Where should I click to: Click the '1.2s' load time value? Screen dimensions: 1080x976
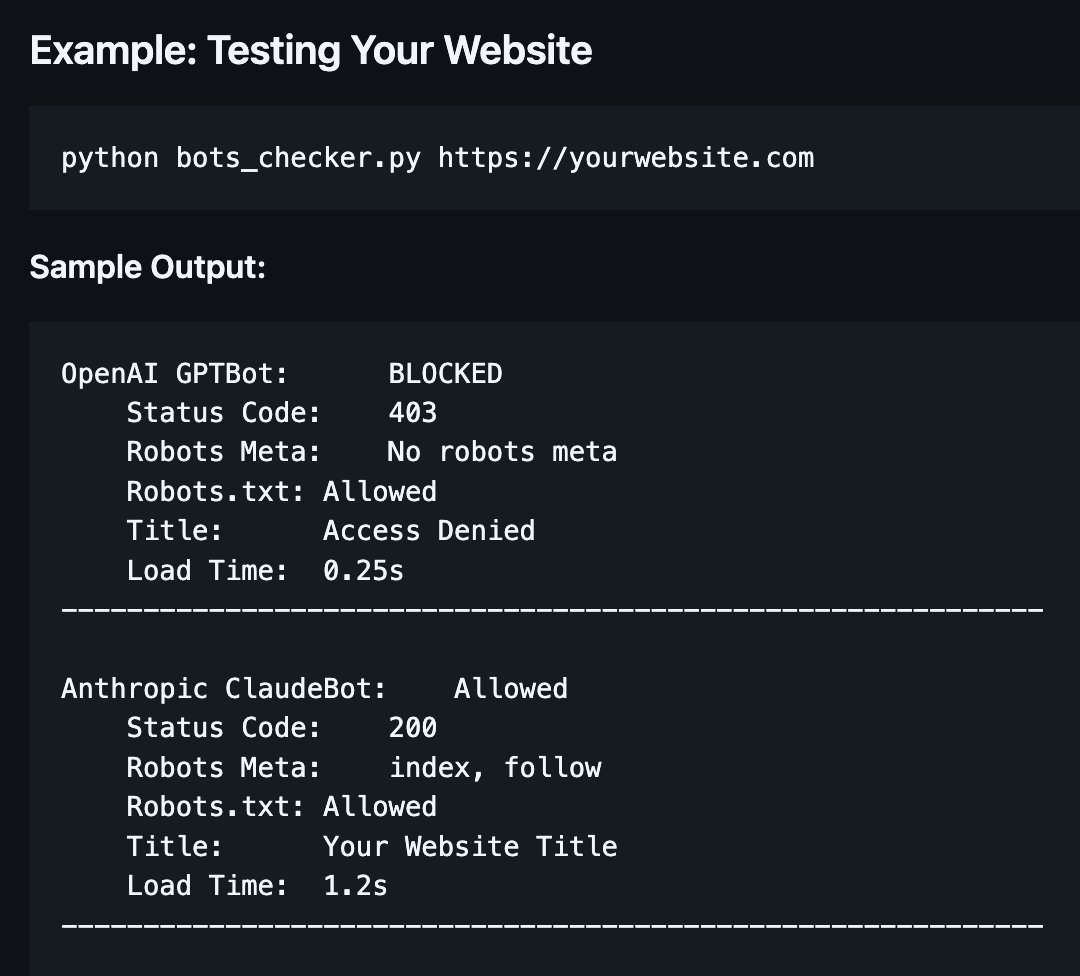[x=355, y=886]
